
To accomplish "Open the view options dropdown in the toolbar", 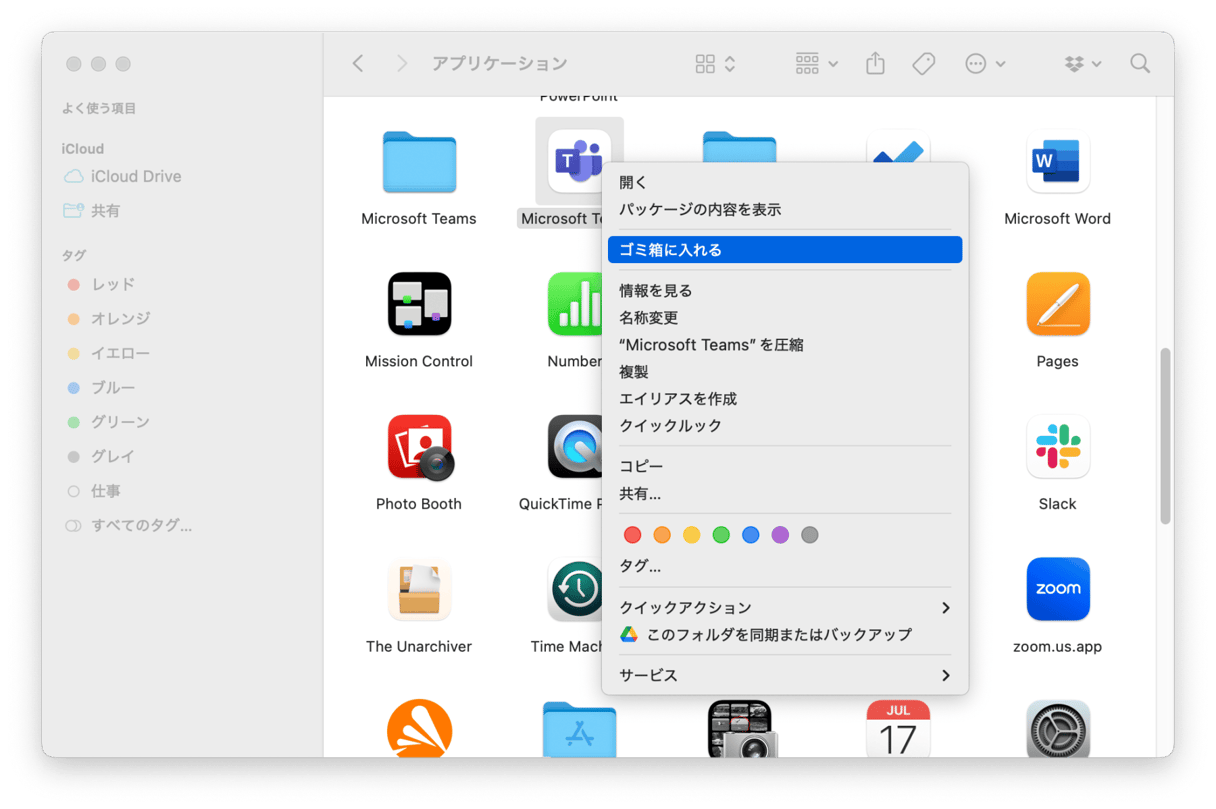I will [712, 63].
